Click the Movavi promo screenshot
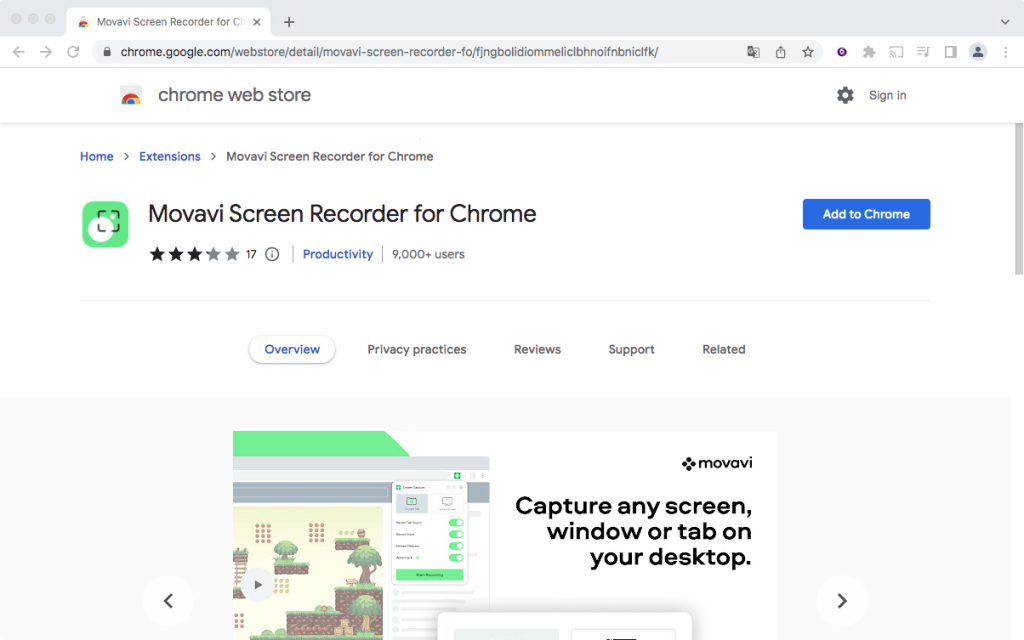This screenshot has width=1024, height=640. pyautogui.click(x=505, y=536)
